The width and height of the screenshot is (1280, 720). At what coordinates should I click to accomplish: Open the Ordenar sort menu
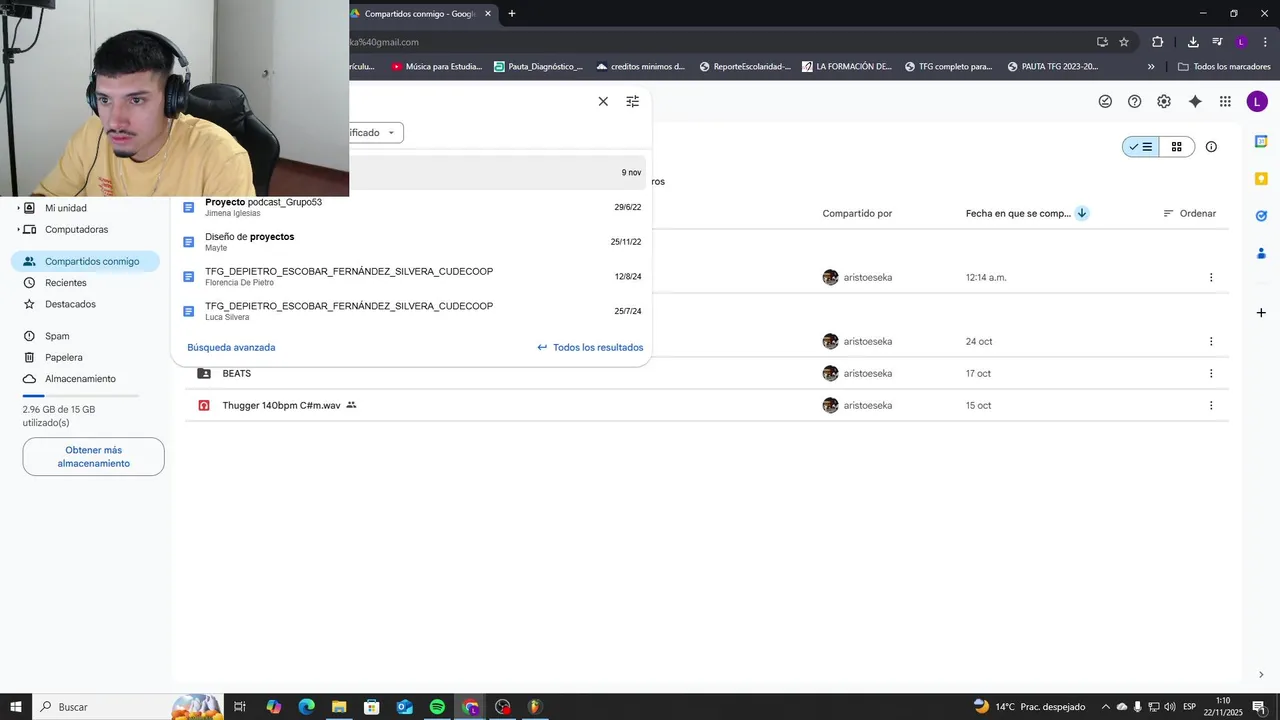pos(1190,213)
